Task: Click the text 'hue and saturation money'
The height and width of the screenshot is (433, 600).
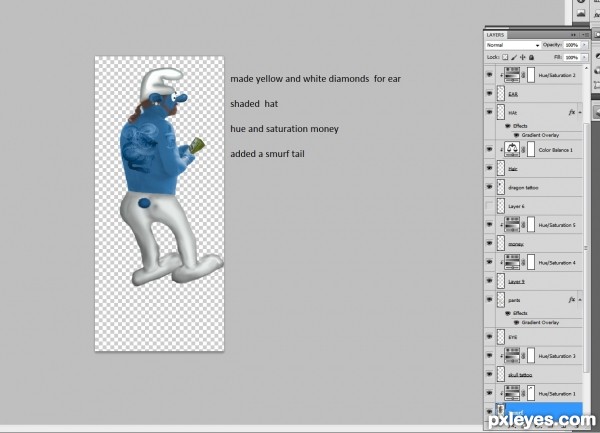Action: point(284,129)
